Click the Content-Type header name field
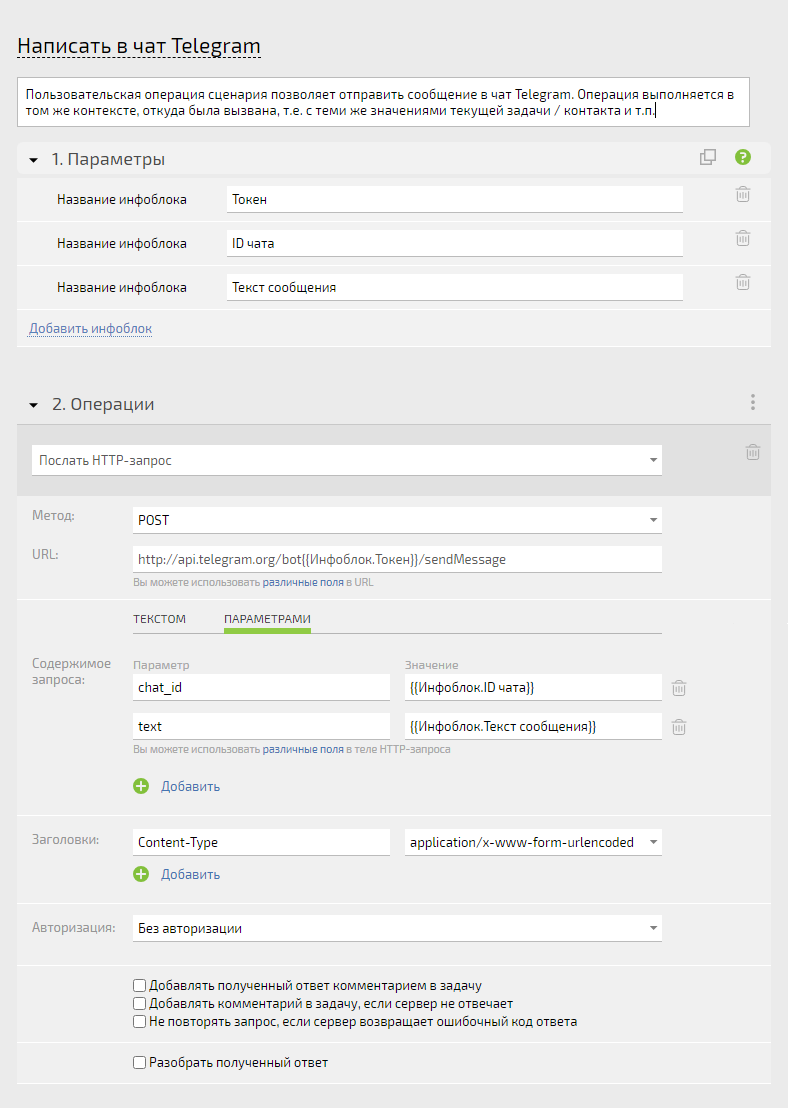788x1108 pixels. 261,842
